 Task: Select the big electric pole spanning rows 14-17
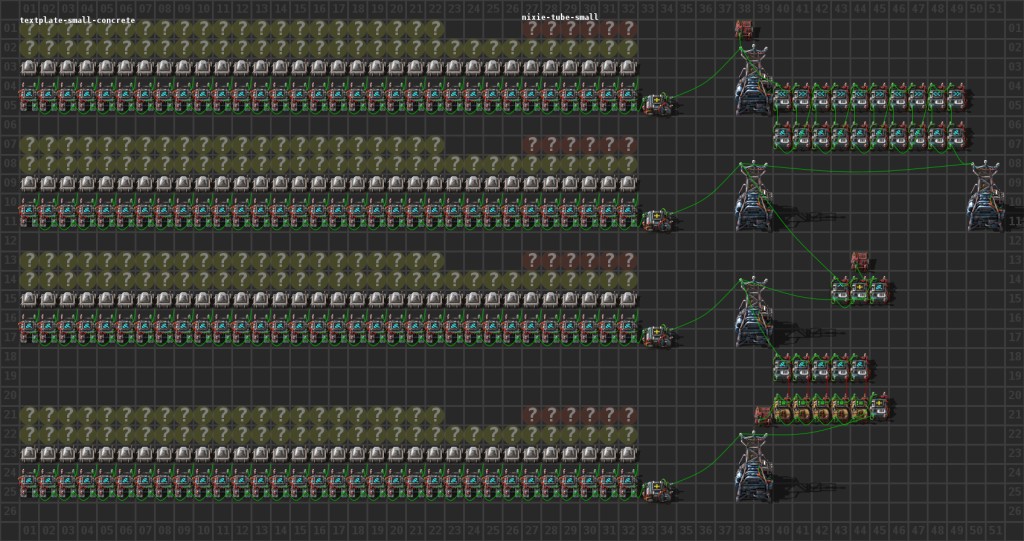(754, 311)
